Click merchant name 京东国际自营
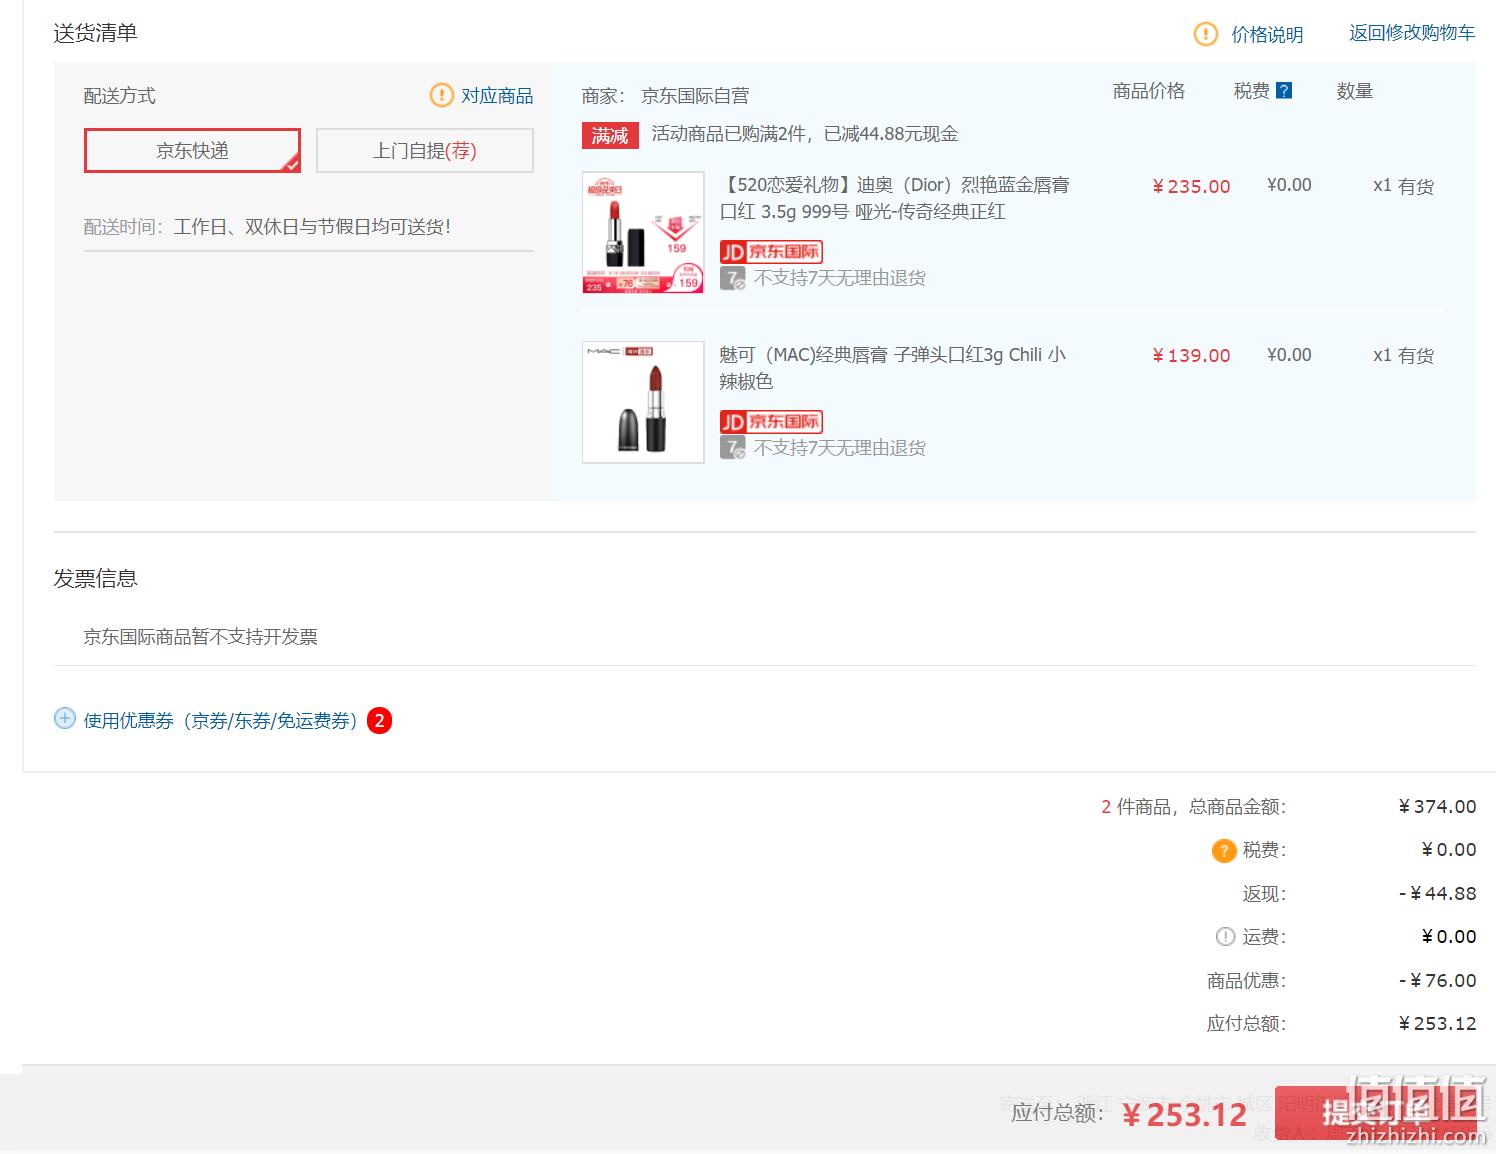Screen dimensions: 1496x1154 pos(695,96)
